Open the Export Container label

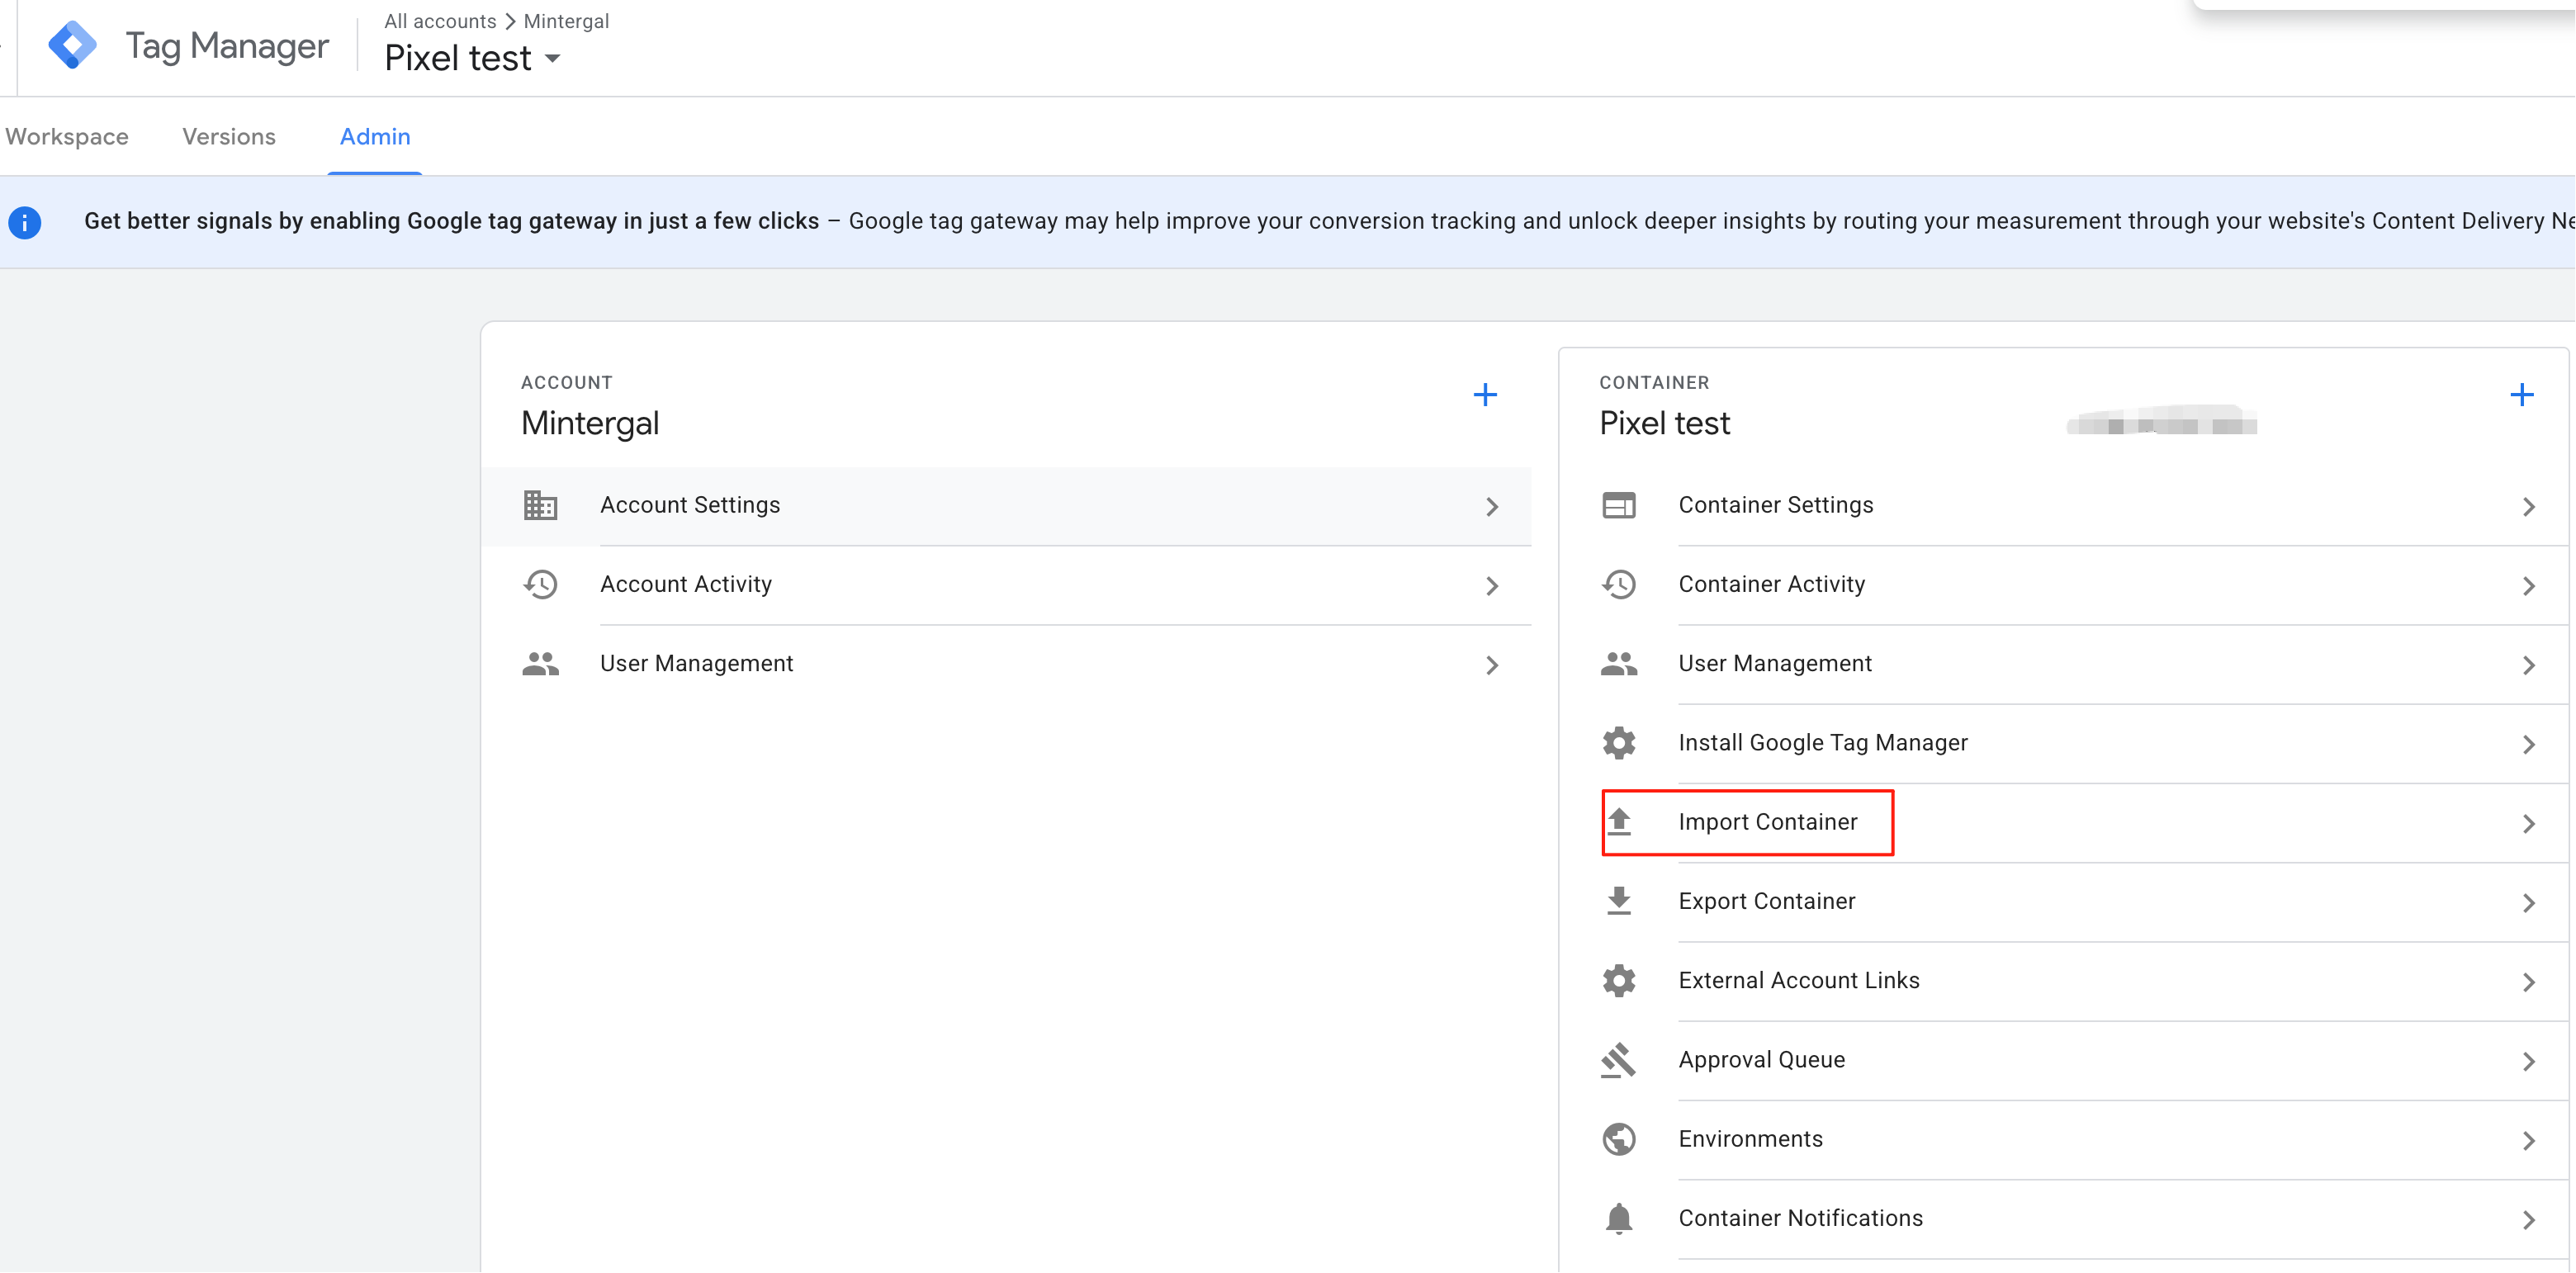point(1767,901)
